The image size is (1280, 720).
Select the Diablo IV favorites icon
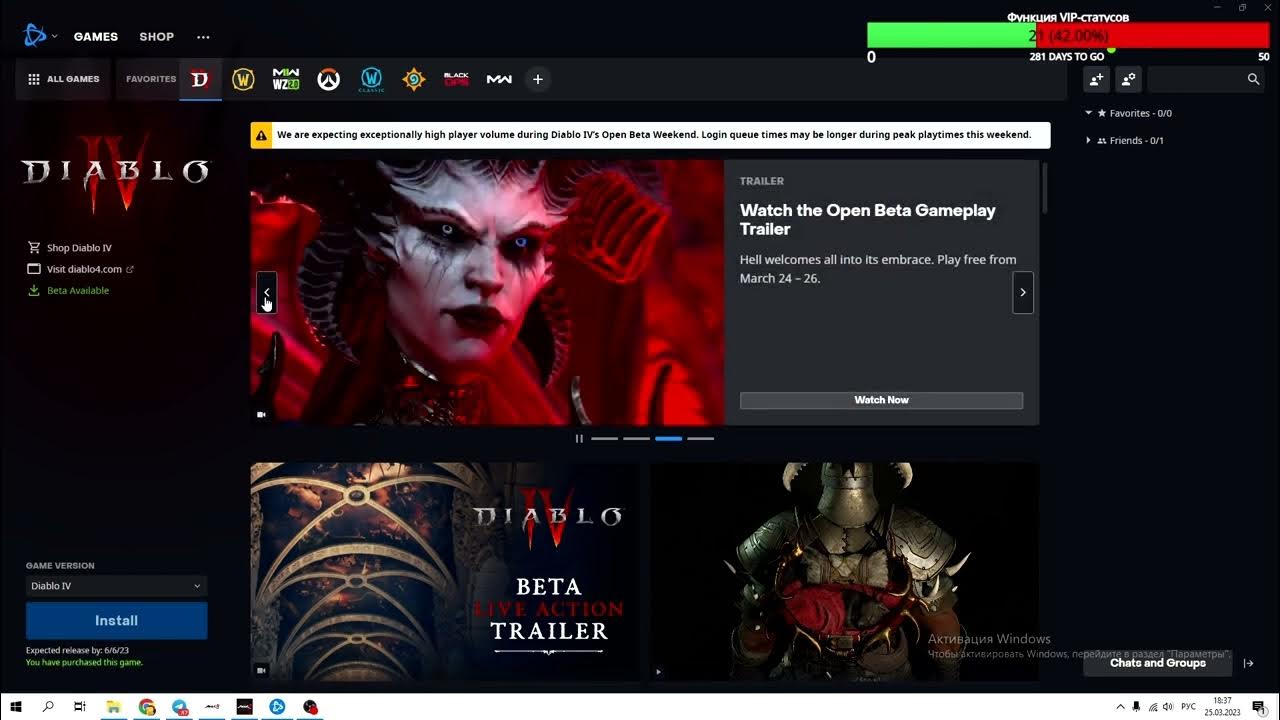tap(200, 79)
